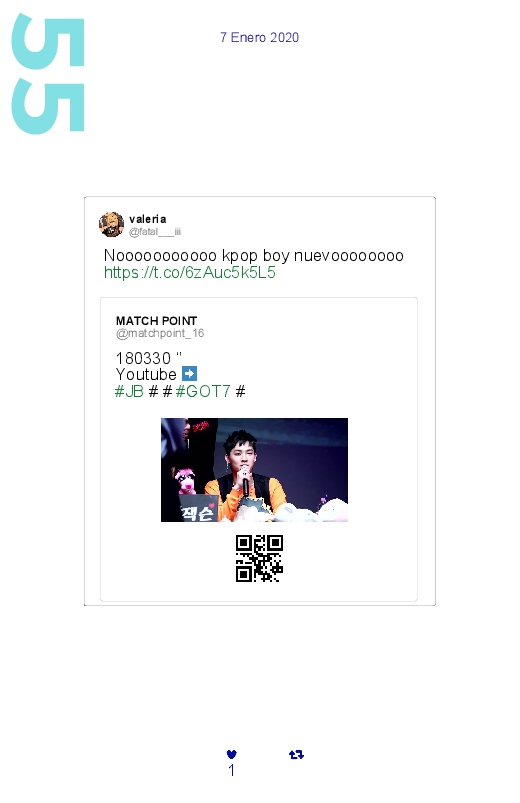
Task: Click the like count 1
Action: point(232,770)
